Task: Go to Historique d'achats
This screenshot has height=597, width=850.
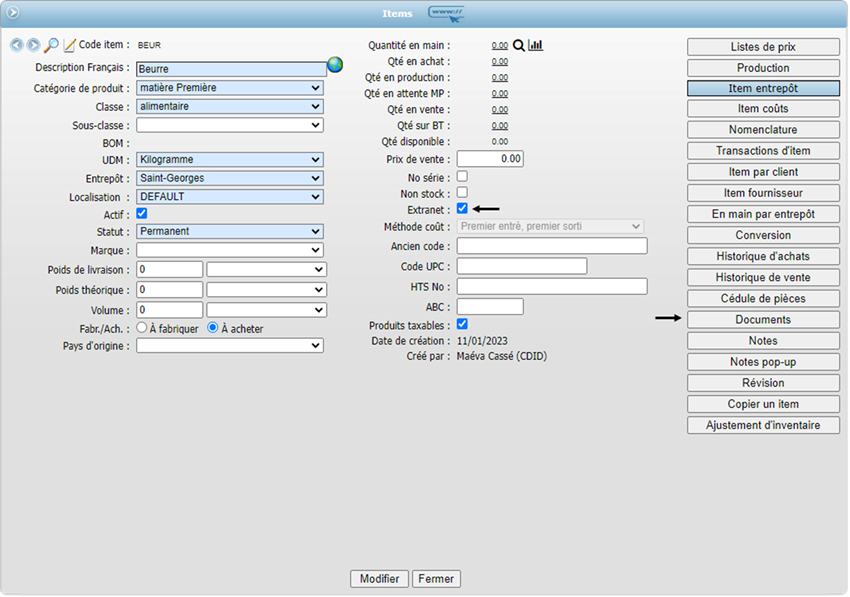Action: (763, 257)
